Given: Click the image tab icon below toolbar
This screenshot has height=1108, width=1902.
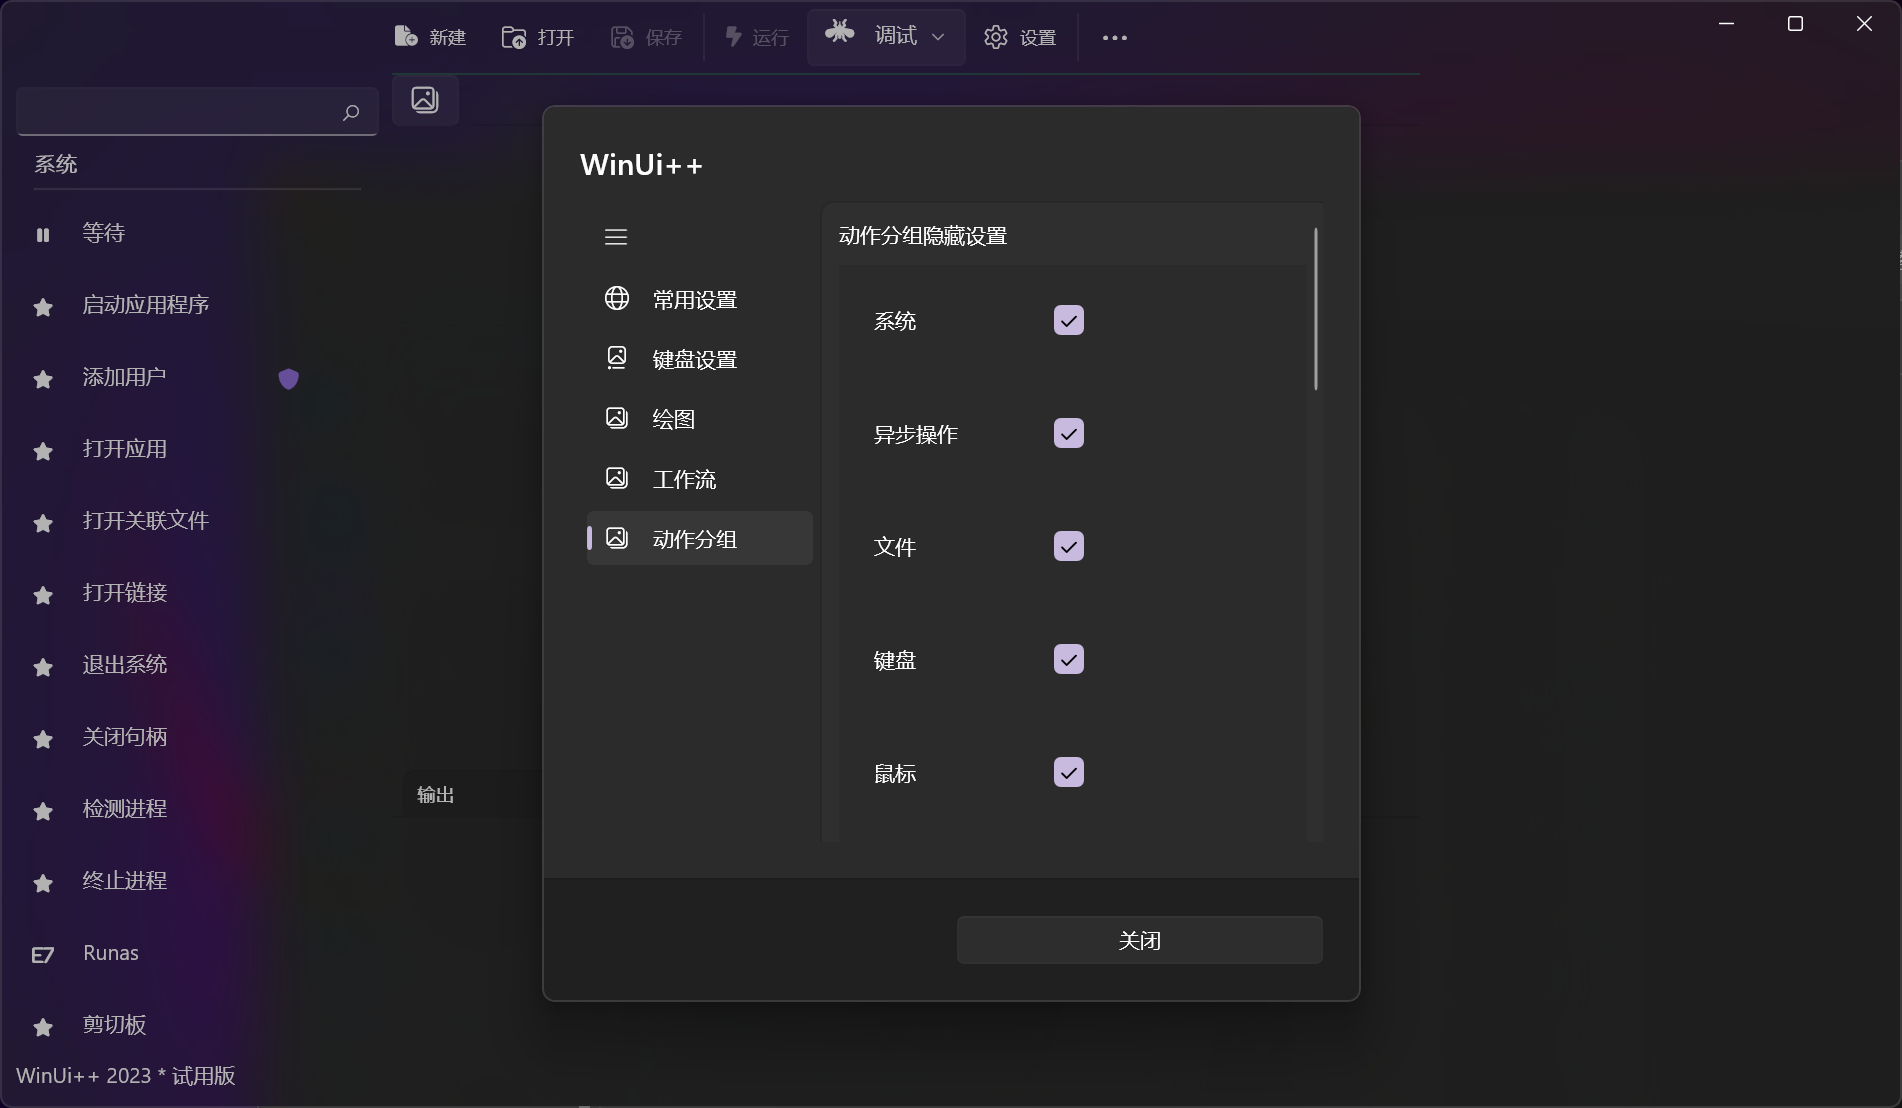Looking at the screenshot, I should 425,100.
